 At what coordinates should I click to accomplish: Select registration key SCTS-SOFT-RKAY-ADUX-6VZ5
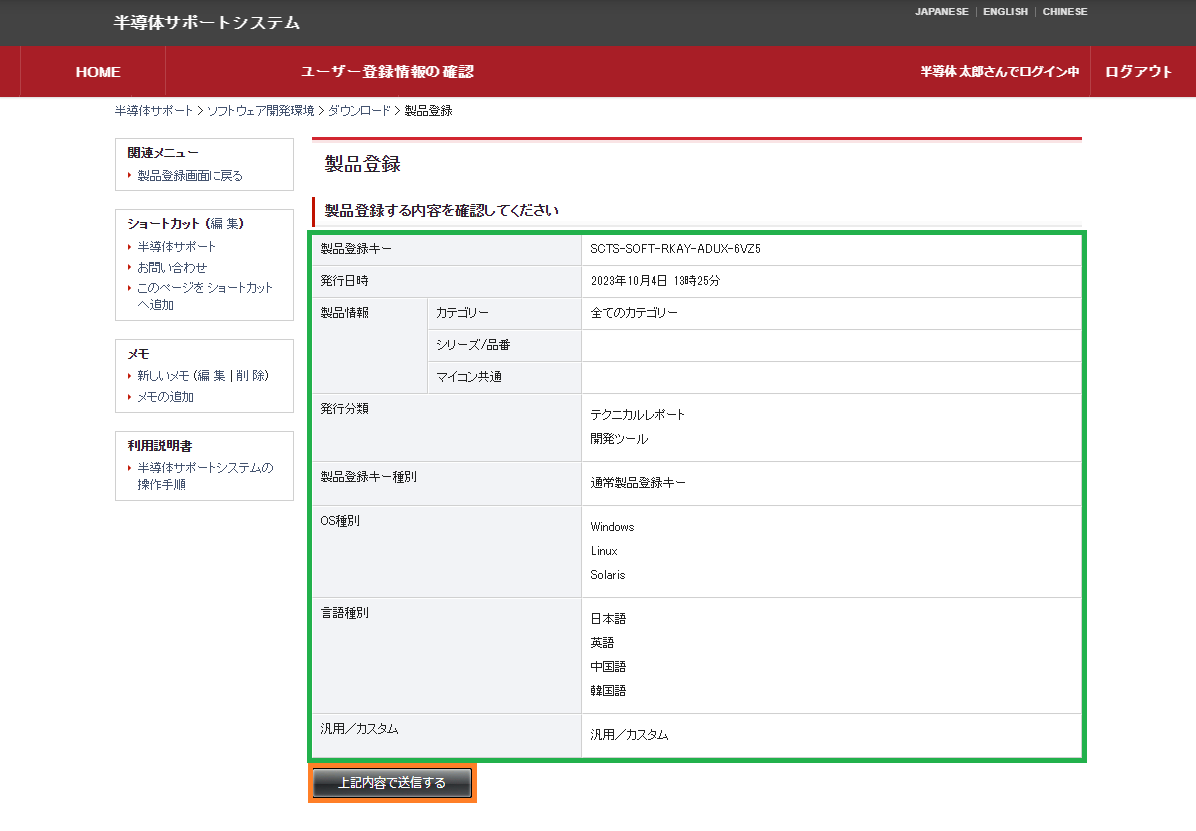point(675,249)
